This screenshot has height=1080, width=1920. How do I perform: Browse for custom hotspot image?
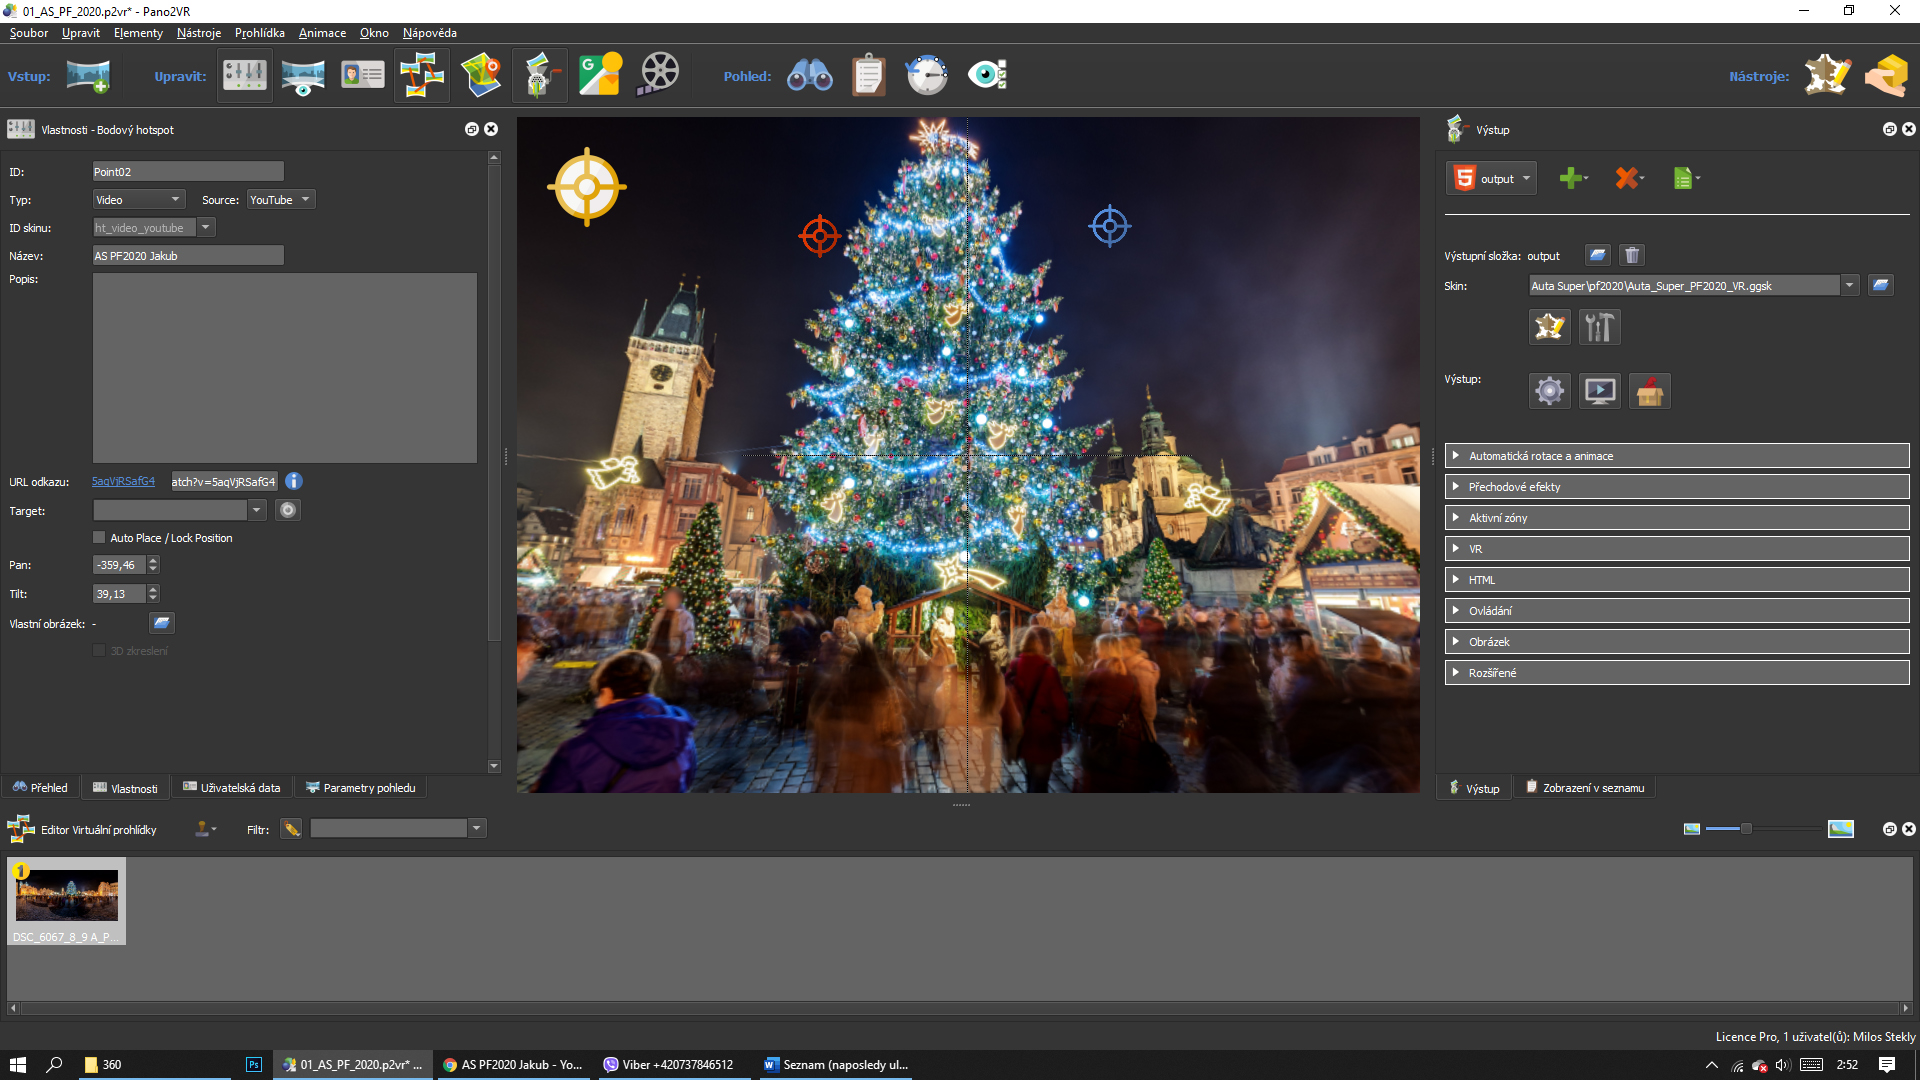coord(161,624)
